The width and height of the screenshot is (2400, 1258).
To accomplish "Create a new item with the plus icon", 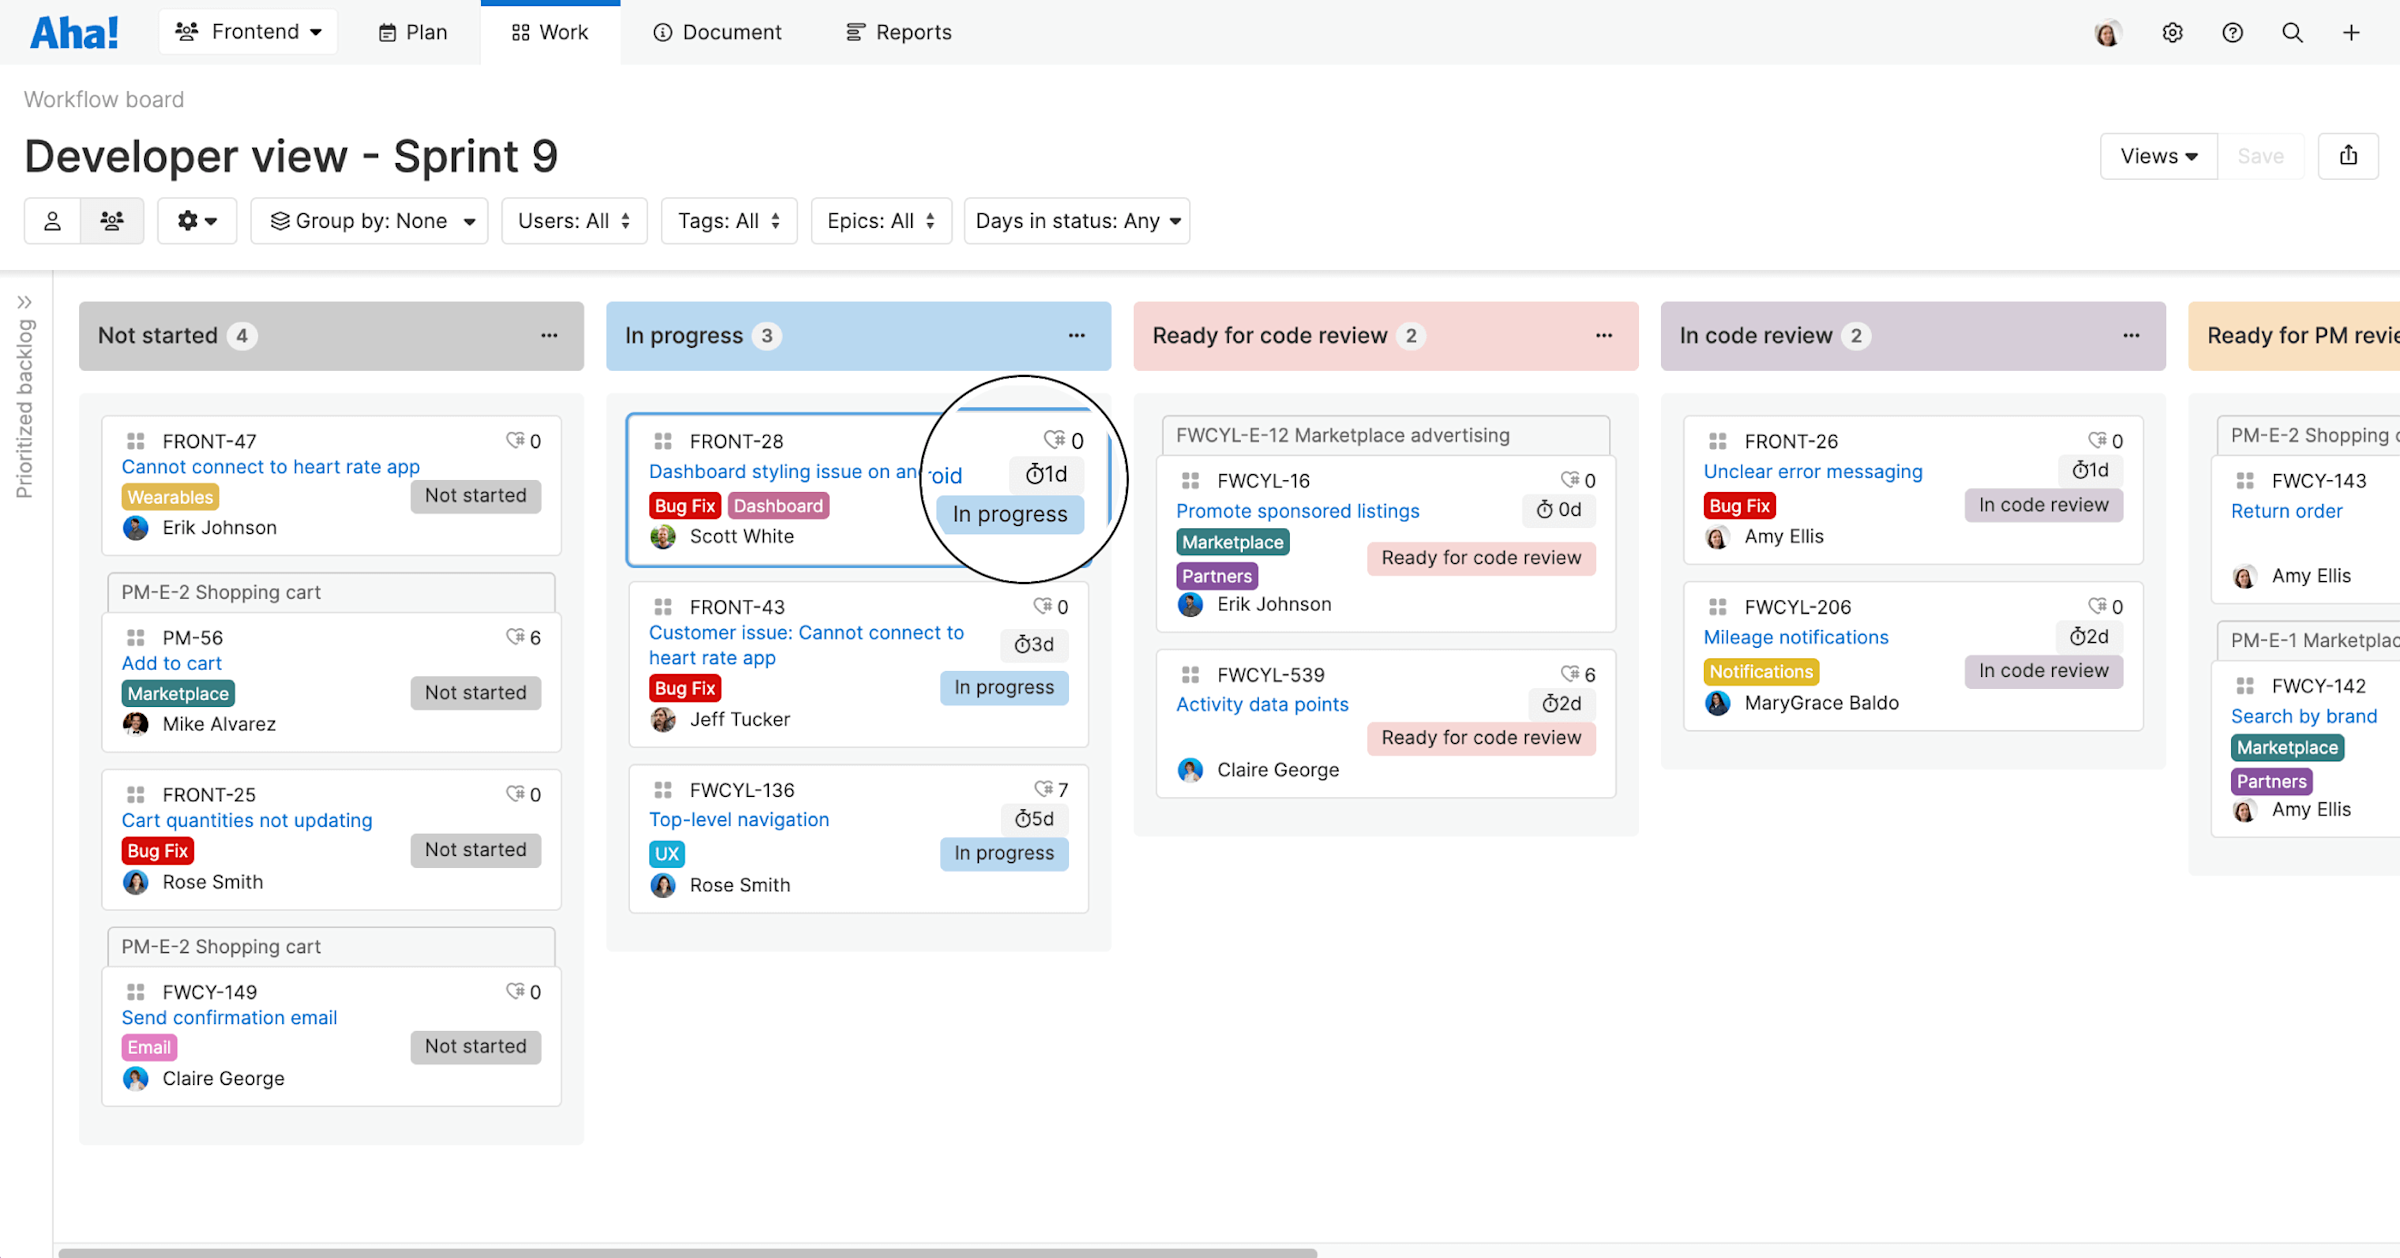I will [x=2351, y=32].
